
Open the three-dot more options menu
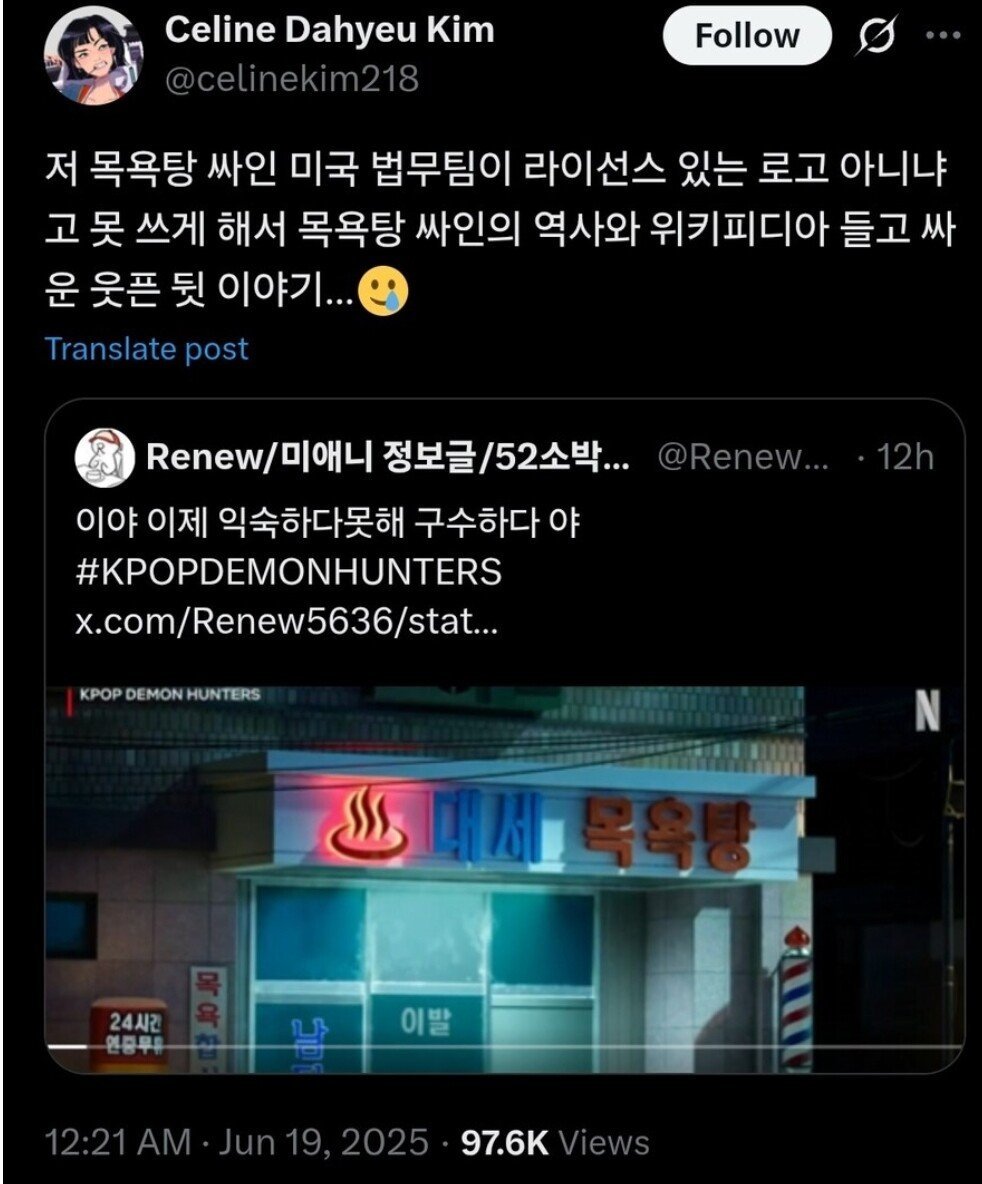coord(943,35)
